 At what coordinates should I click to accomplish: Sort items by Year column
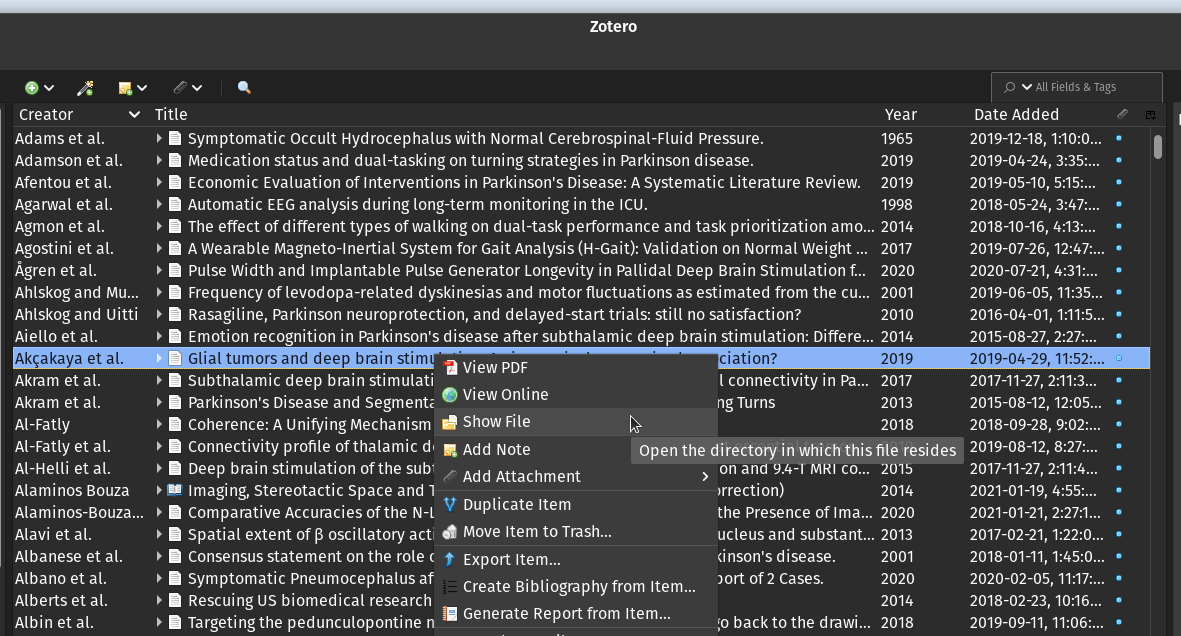[x=901, y=115]
